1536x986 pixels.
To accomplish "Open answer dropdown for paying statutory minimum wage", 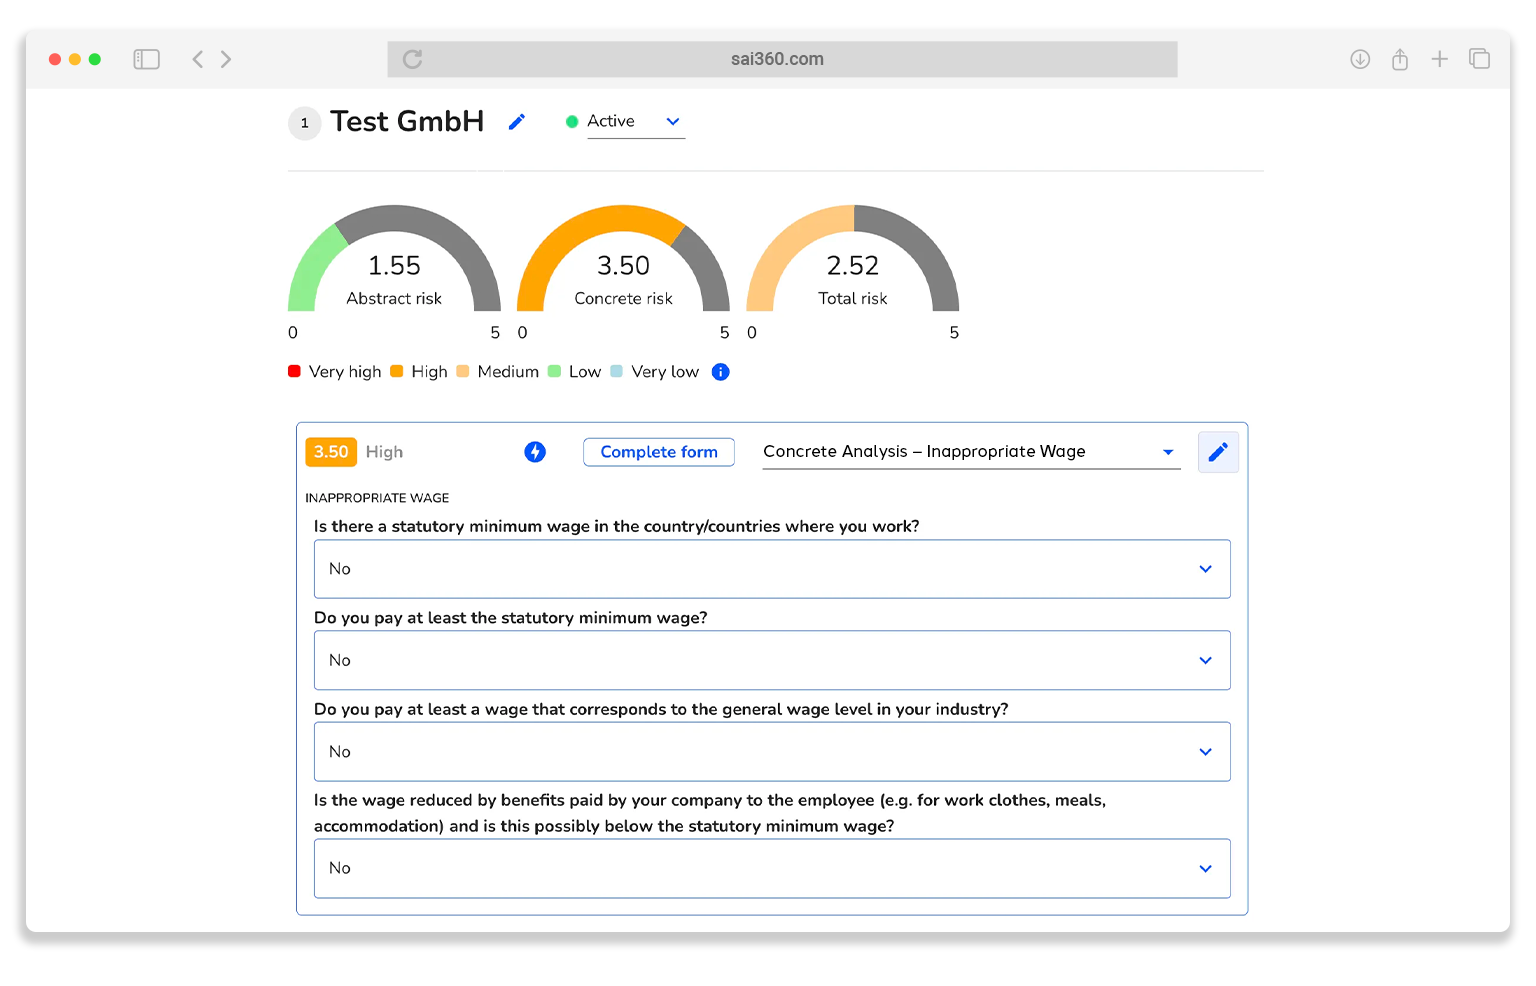I will pyautogui.click(x=771, y=660).
